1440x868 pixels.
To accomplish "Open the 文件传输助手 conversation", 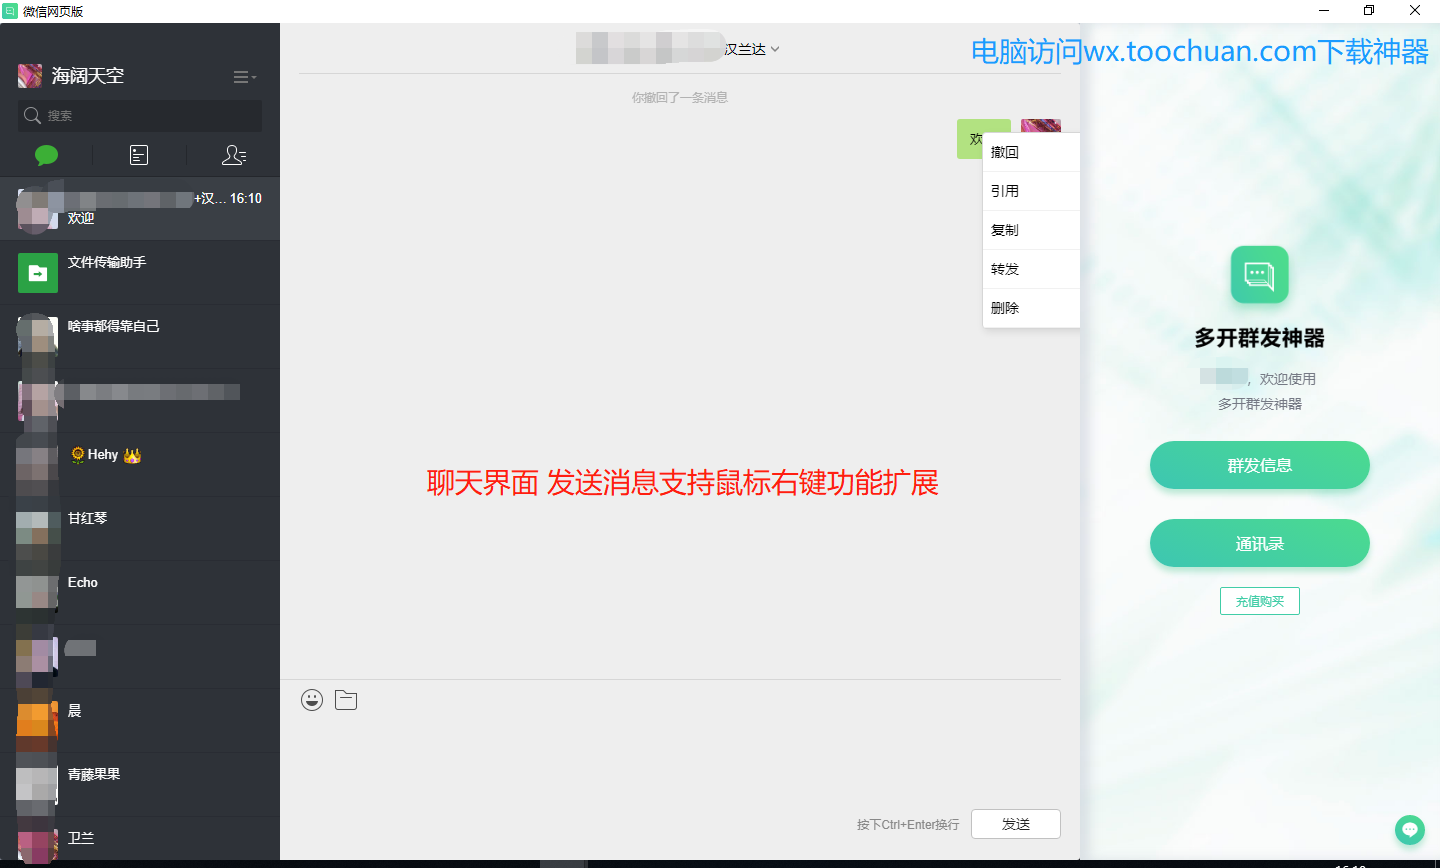I will 140,273.
